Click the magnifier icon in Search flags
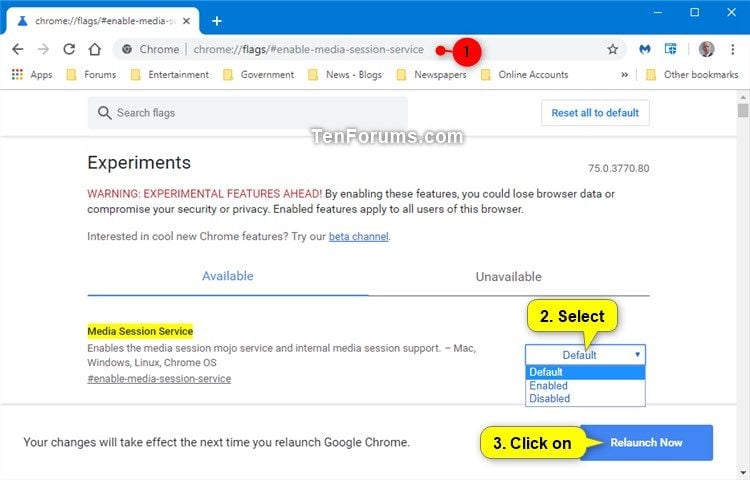Screen dimensions: 750x480 point(104,113)
